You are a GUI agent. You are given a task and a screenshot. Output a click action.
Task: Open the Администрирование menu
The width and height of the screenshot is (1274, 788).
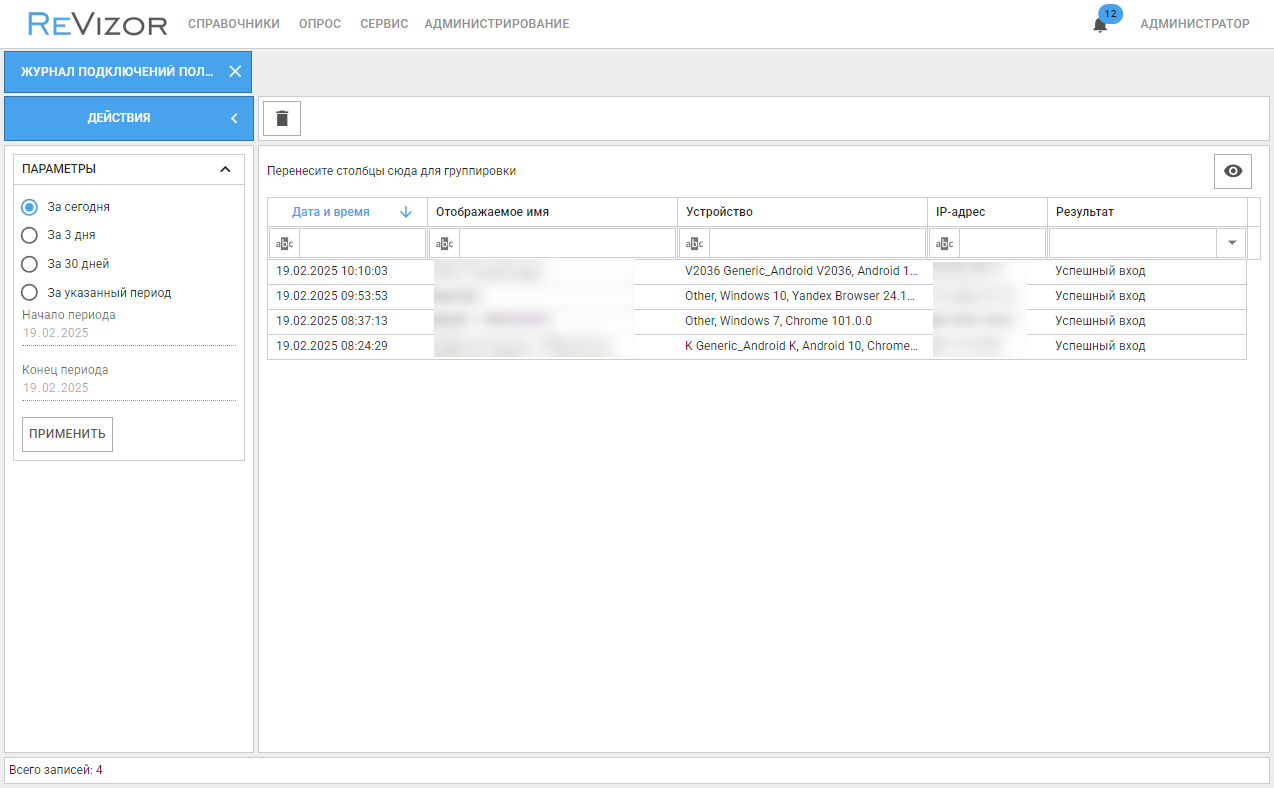[497, 24]
